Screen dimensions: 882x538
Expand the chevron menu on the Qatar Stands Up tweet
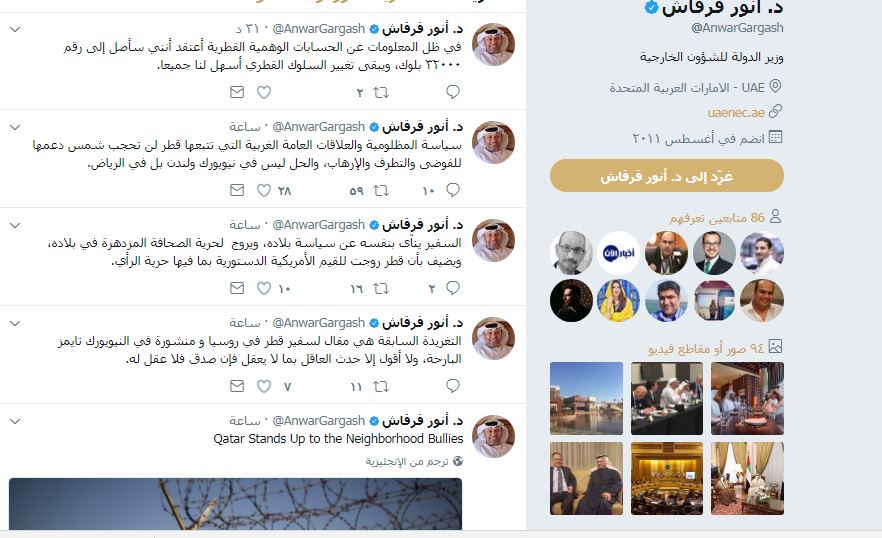click(15, 421)
